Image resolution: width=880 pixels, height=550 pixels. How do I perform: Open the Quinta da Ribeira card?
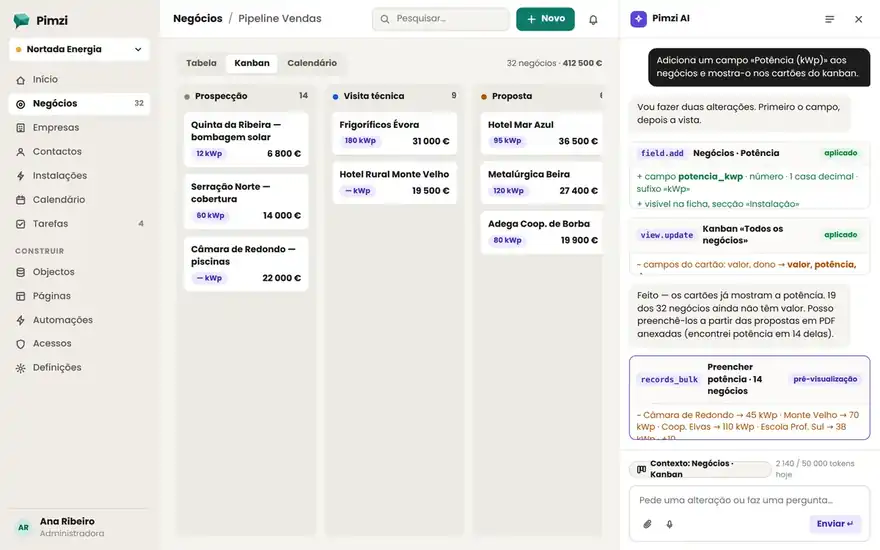(x=246, y=139)
